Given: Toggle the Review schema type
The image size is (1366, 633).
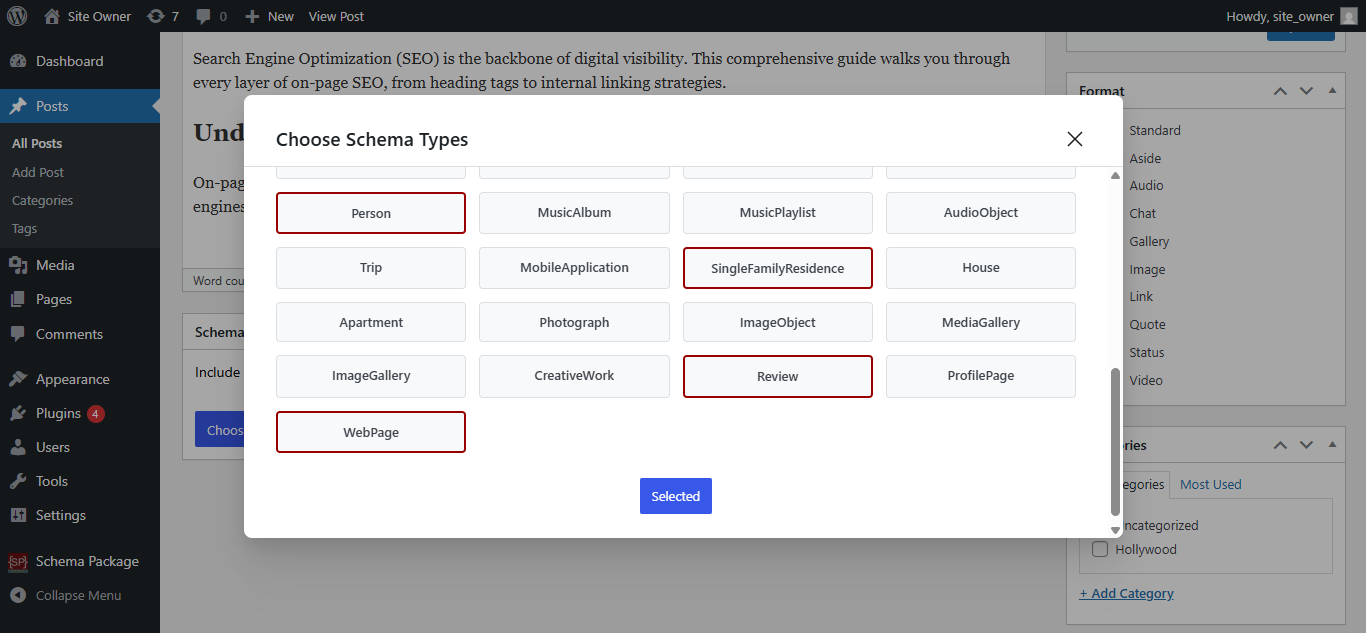Looking at the screenshot, I should 777,377.
